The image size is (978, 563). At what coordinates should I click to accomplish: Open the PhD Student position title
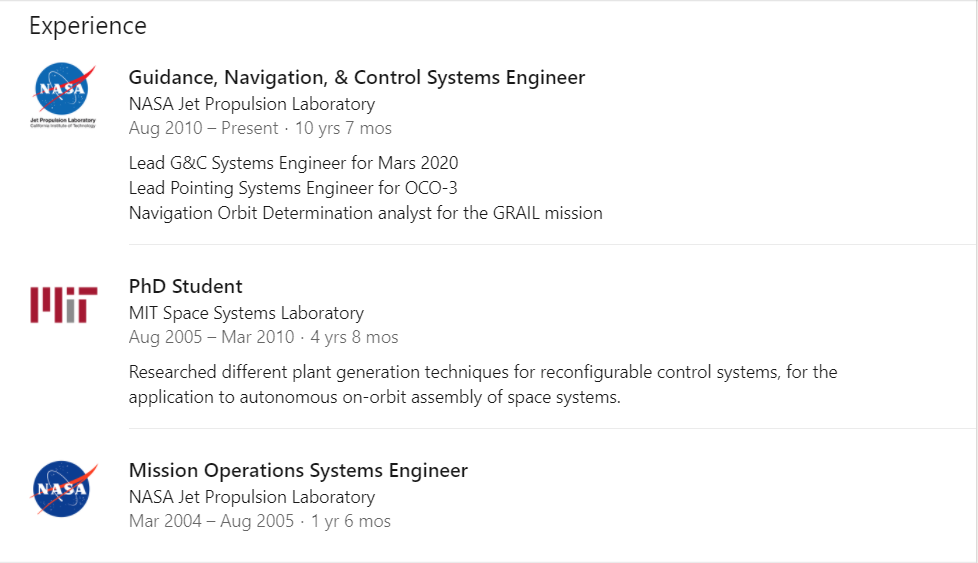click(186, 287)
